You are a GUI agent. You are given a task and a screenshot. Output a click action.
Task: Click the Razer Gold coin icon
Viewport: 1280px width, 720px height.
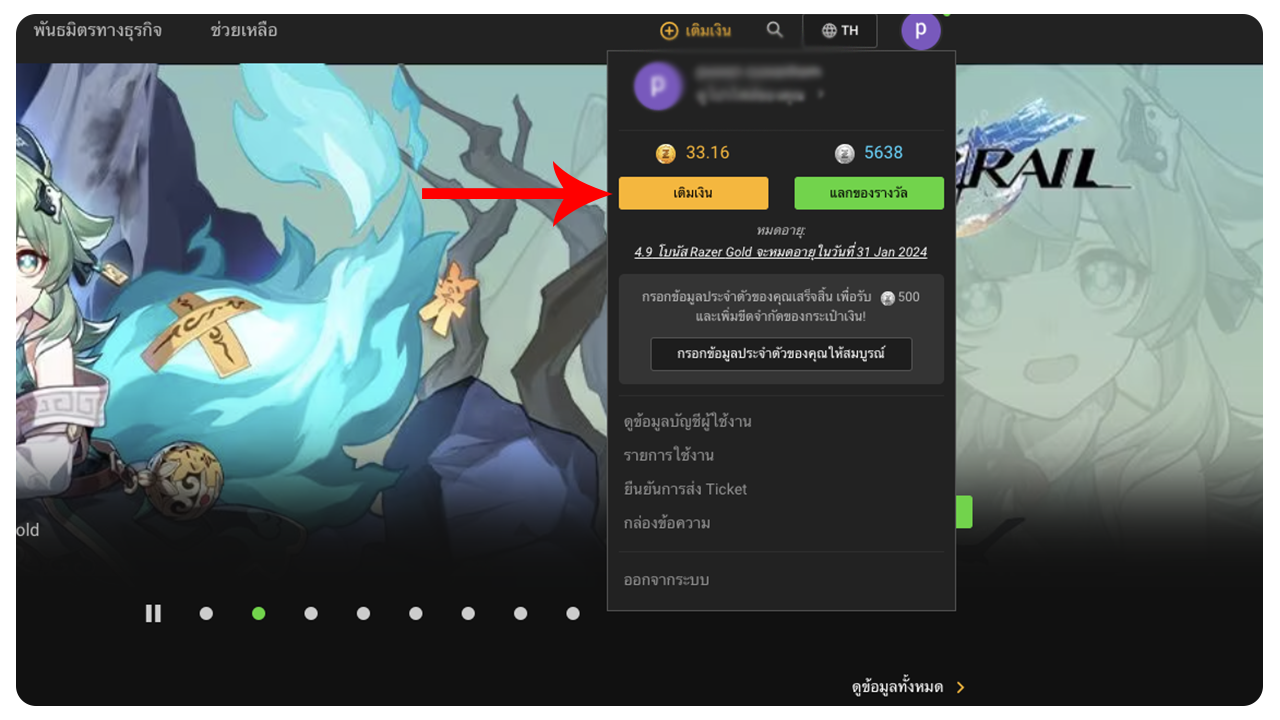(666, 153)
